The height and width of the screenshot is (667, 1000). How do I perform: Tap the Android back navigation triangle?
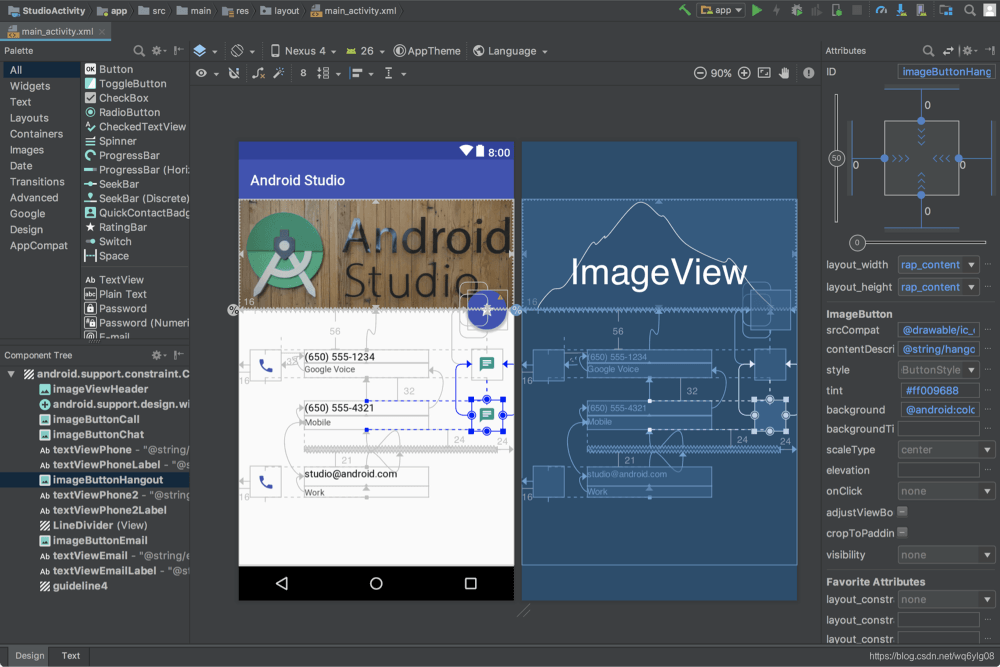tap(282, 583)
